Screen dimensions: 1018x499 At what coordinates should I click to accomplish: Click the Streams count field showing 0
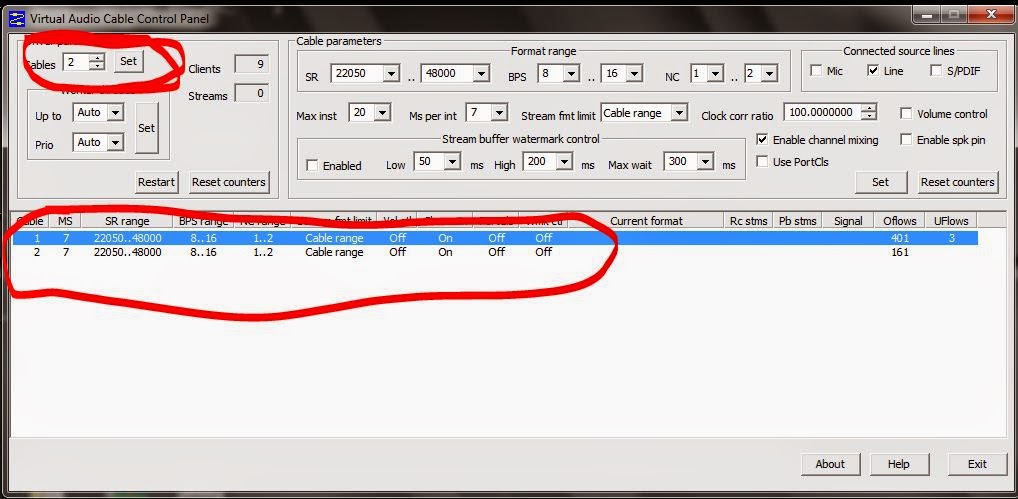(x=251, y=93)
